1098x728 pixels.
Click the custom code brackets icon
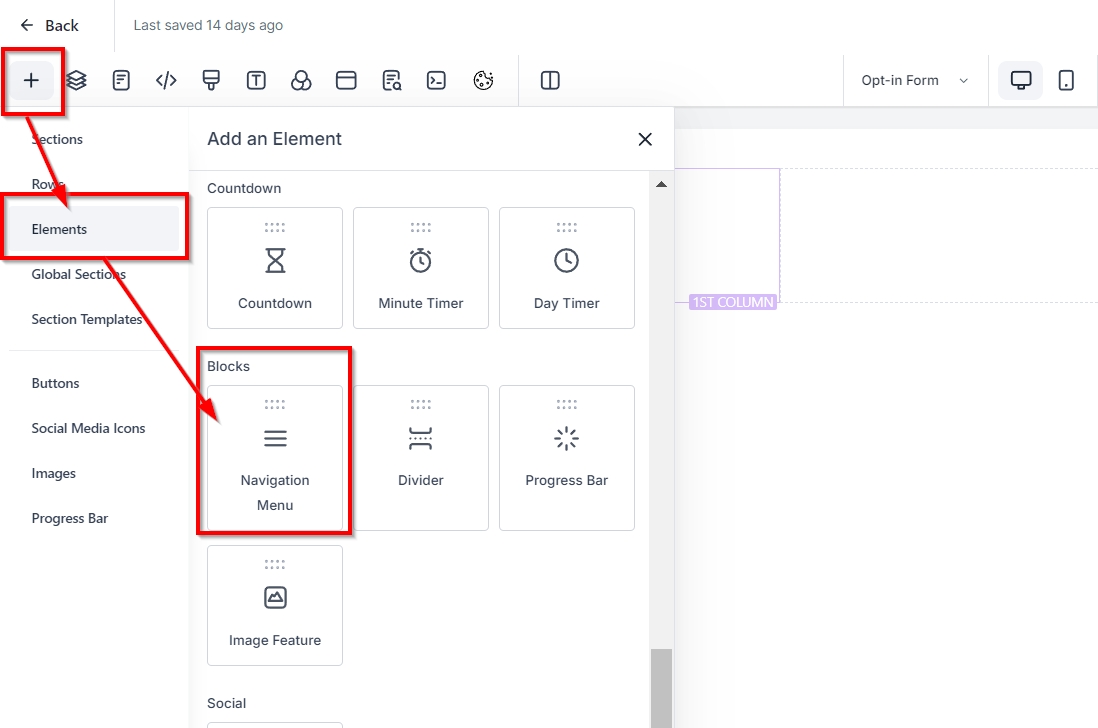pos(166,81)
